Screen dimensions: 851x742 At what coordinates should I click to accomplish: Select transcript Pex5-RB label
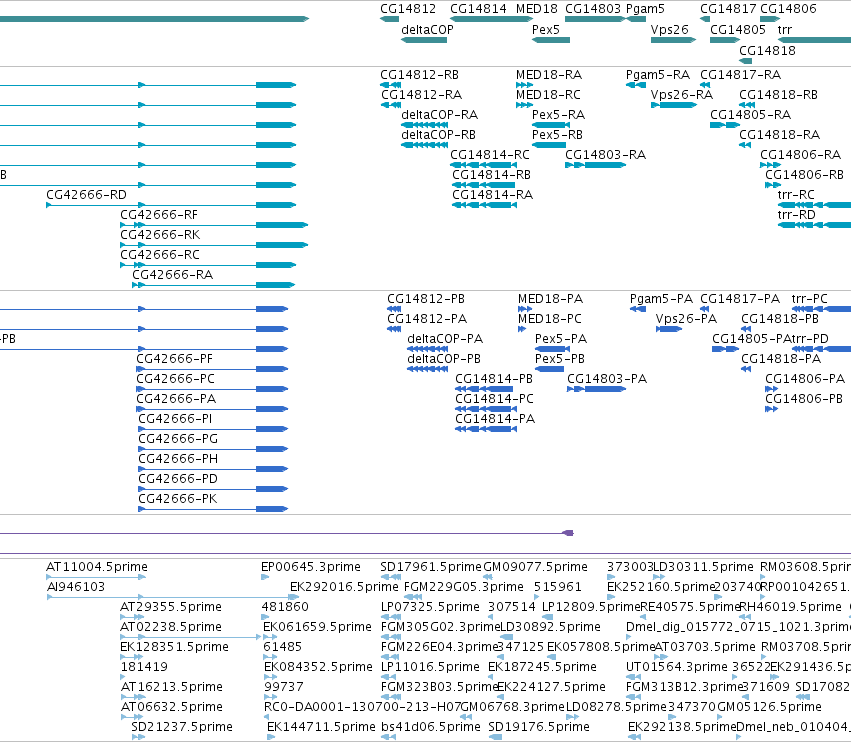[557, 135]
